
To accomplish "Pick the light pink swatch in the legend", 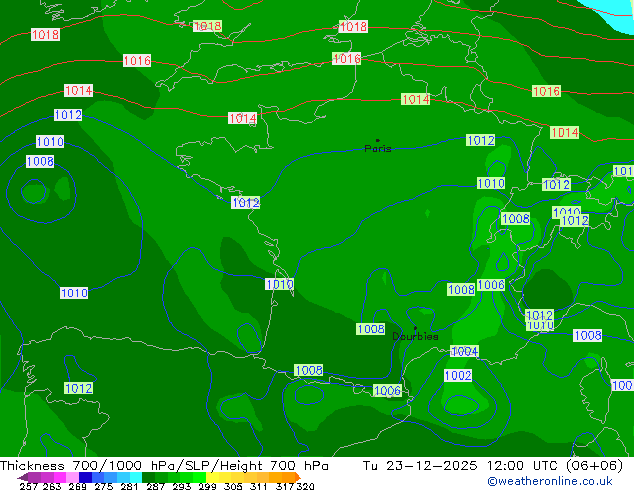I will pos(72,477).
